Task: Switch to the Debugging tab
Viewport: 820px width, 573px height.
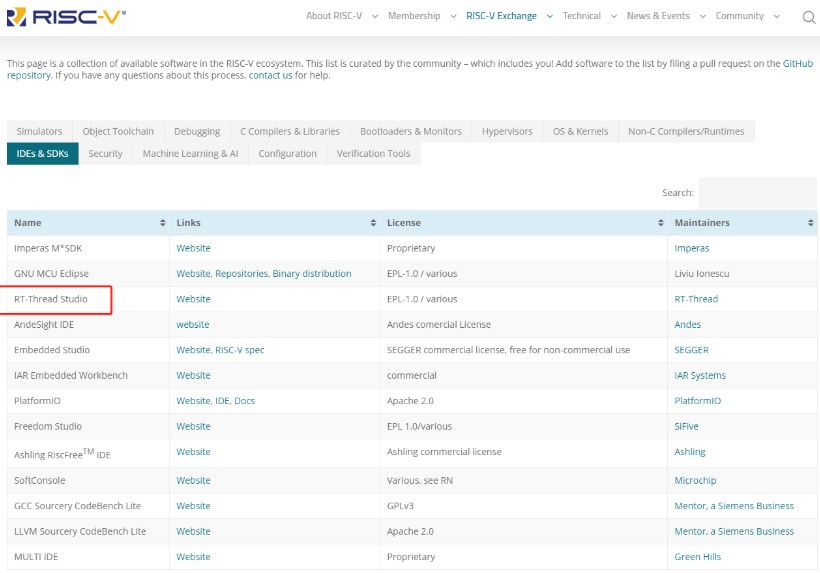Action: pos(197,131)
